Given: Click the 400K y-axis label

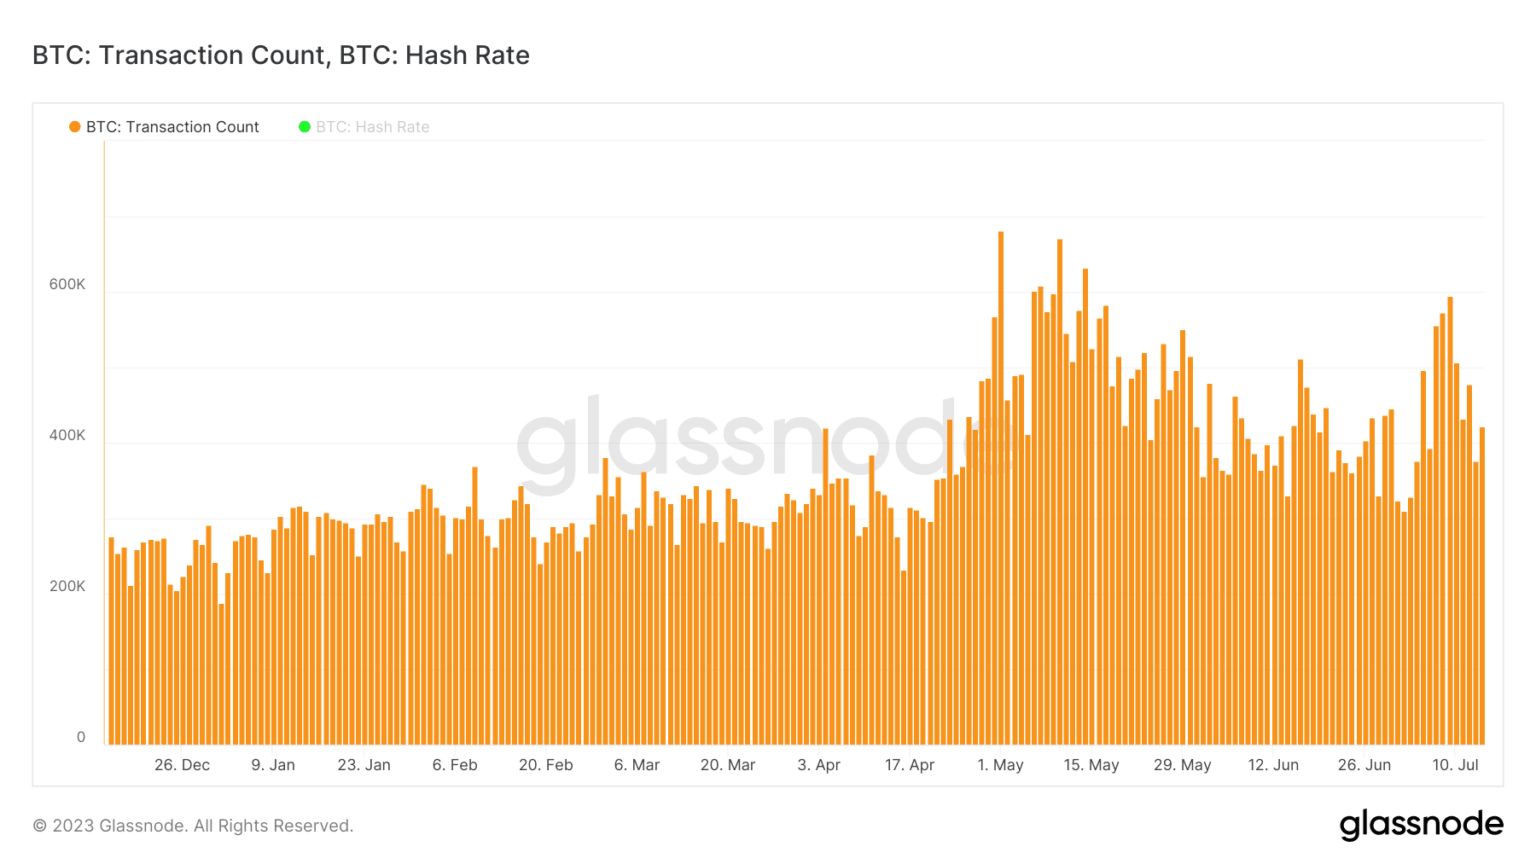Looking at the screenshot, I should (x=67, y=435).
